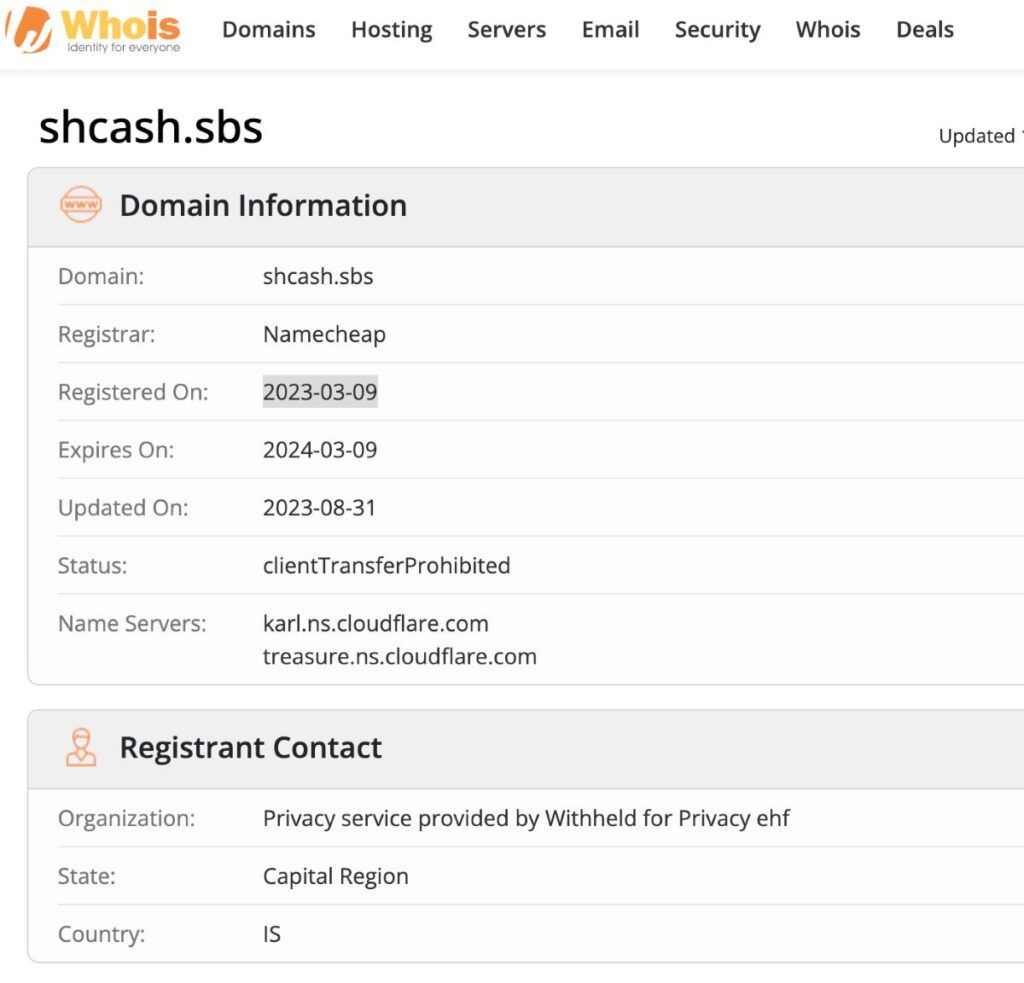
Task: Click the Domain Information globe icon
Action: click(80, 206)
